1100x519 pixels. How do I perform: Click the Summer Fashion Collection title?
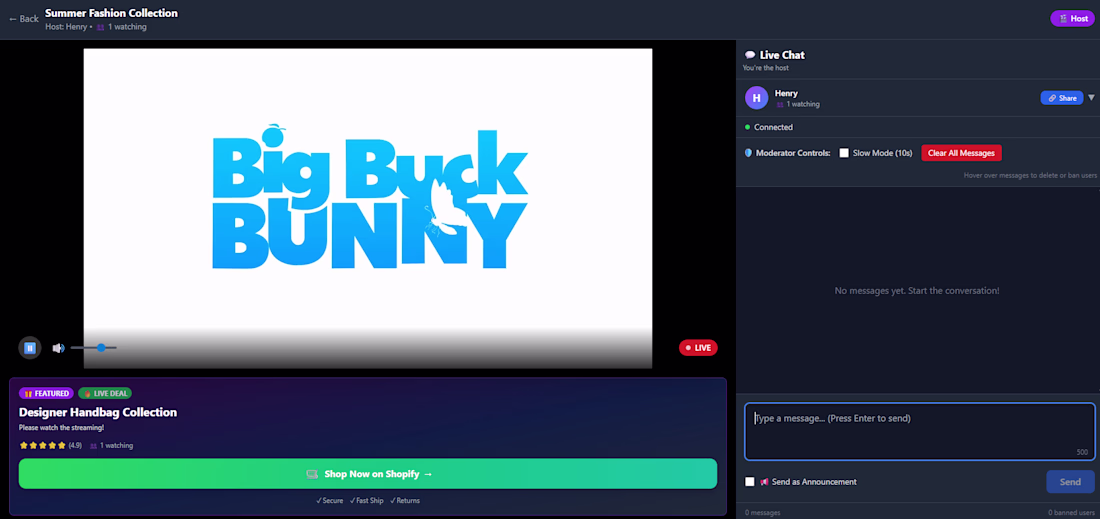111,13
